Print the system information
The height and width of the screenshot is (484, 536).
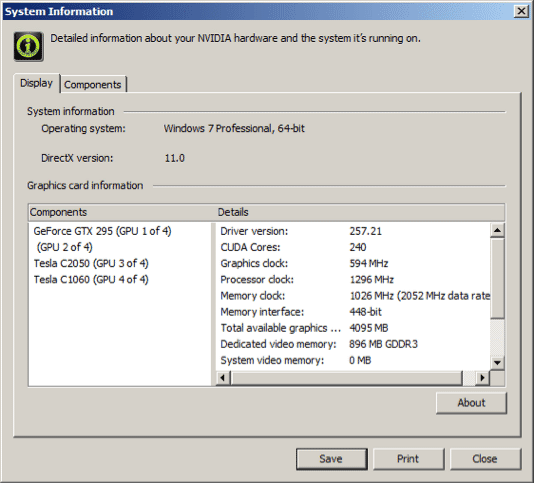pyautogui.click(x=409, y=460)
